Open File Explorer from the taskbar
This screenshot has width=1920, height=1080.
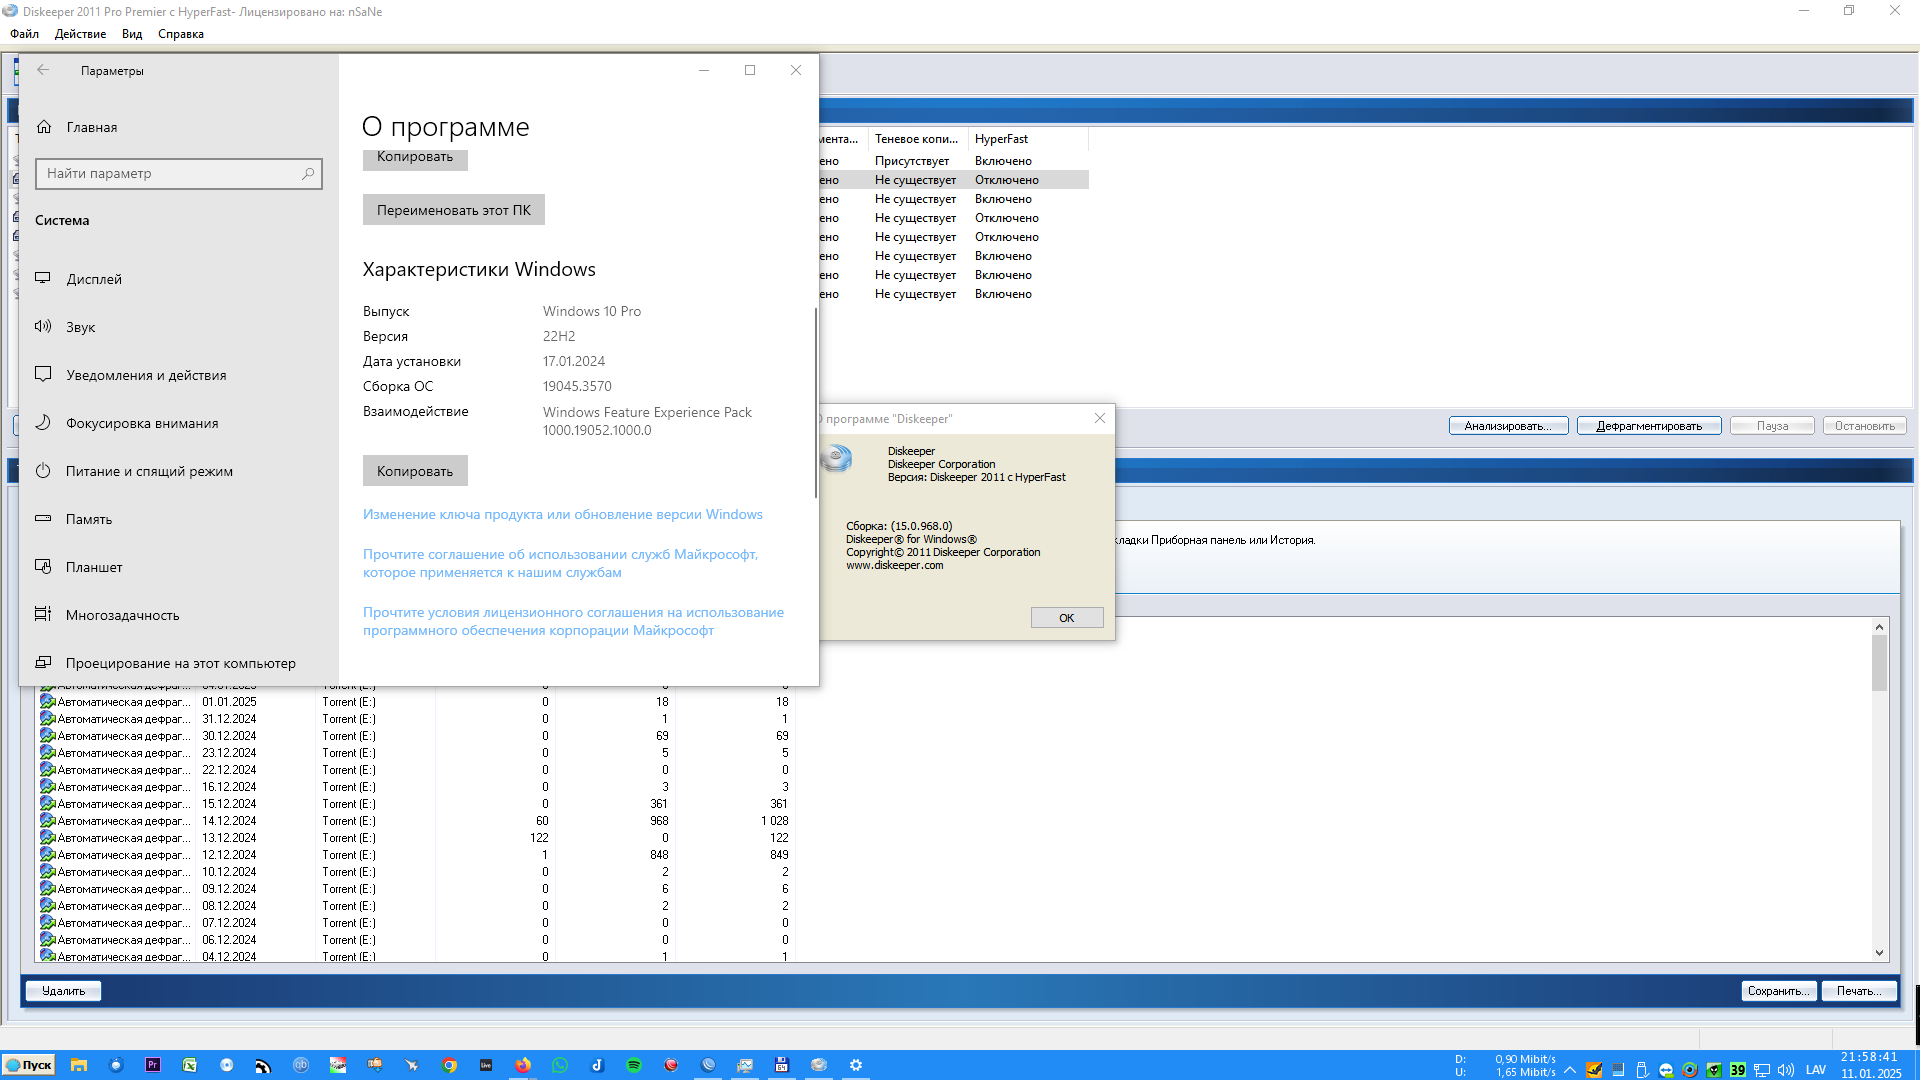(x=79, y=1065)
